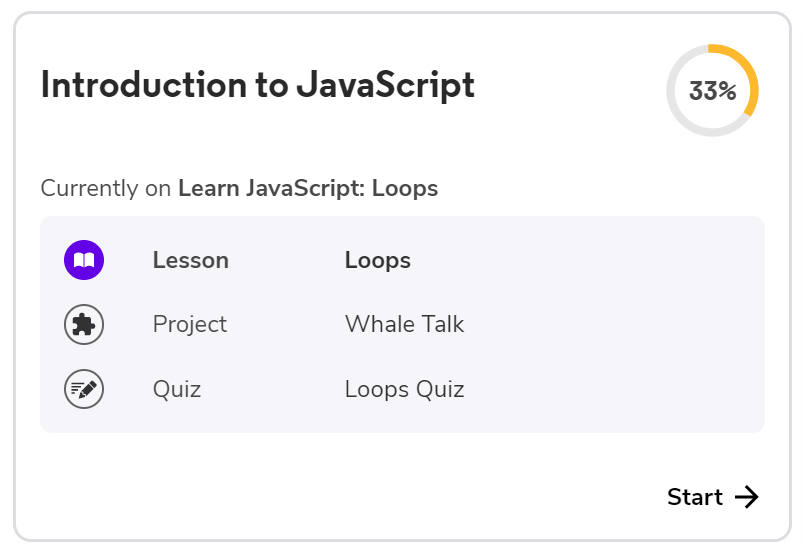Open the Introduction to JavaScript course title
This screenshot has width=803, height=556.
(257, 86)
